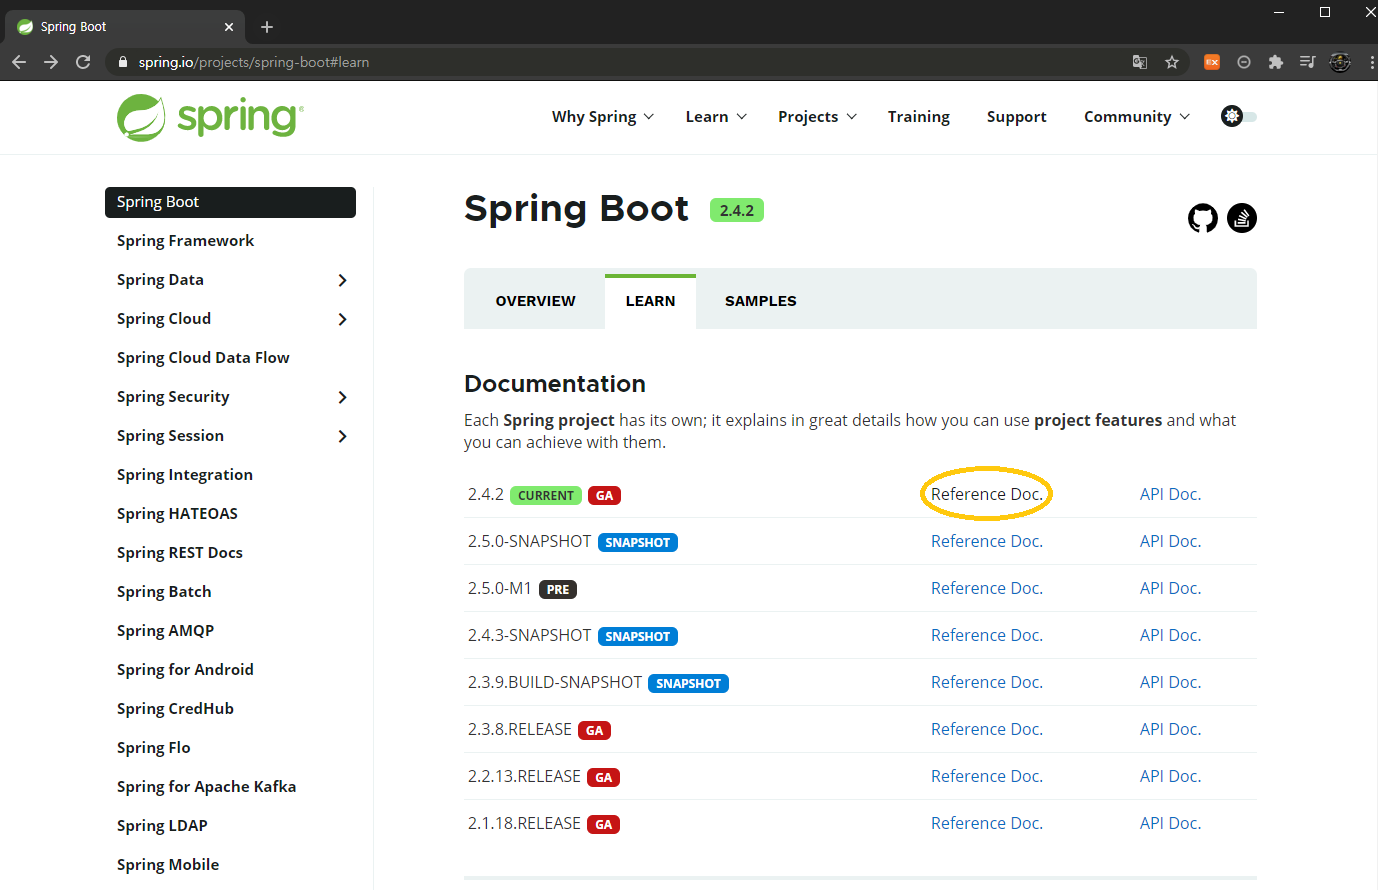Open Spring Batch project
The height and width of the screenshot is (890, 1378).
tap(164, 592)
